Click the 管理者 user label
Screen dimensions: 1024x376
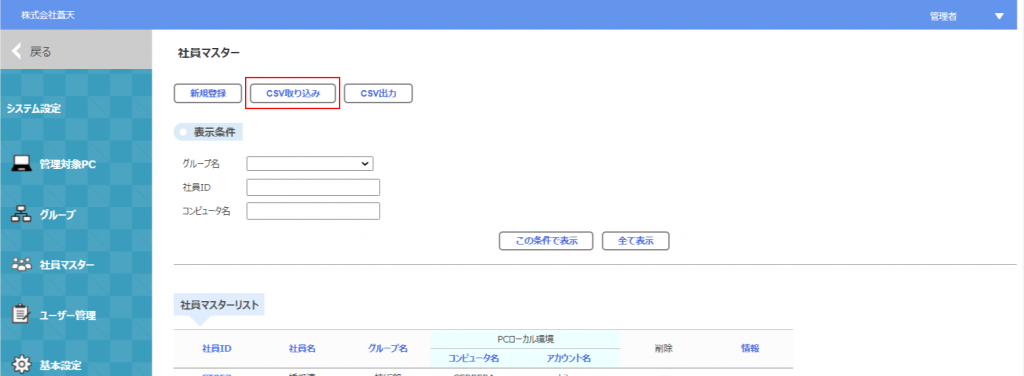944,16
